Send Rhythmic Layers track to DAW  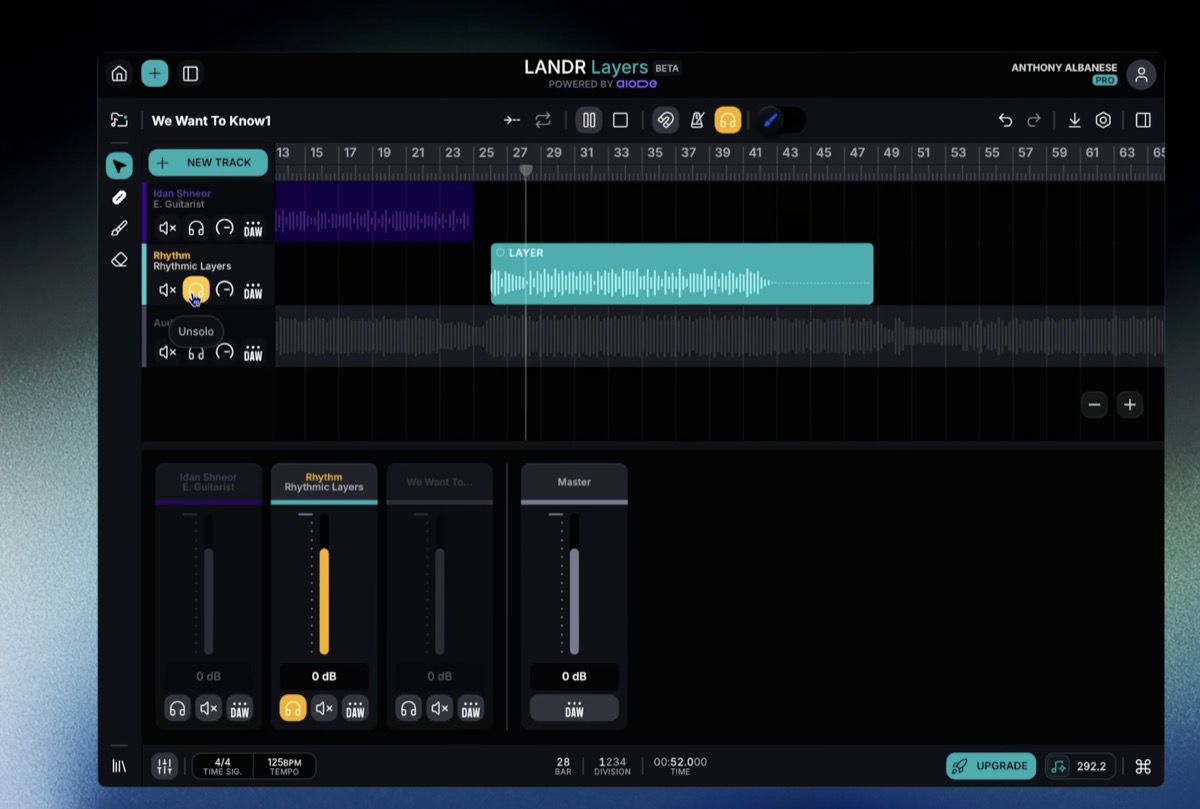tap(253, 290)
